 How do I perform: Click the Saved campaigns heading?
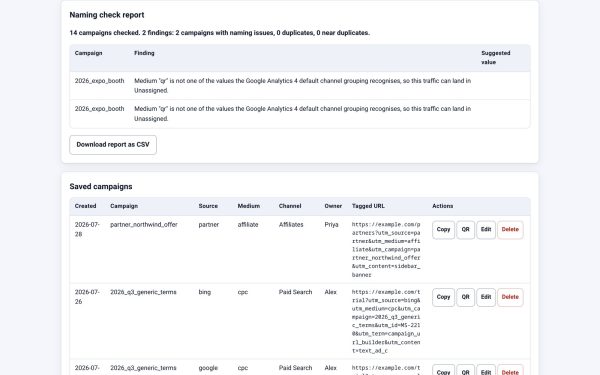point(101,187)
